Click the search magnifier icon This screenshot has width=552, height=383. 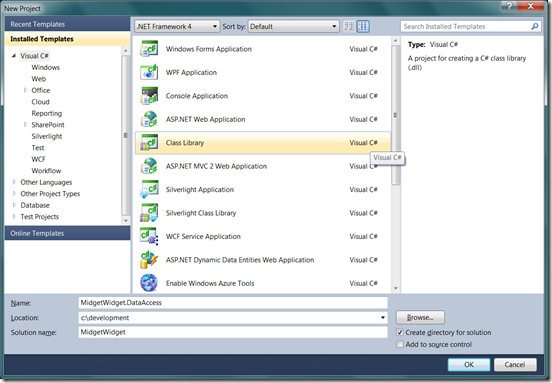coord(535,26)
